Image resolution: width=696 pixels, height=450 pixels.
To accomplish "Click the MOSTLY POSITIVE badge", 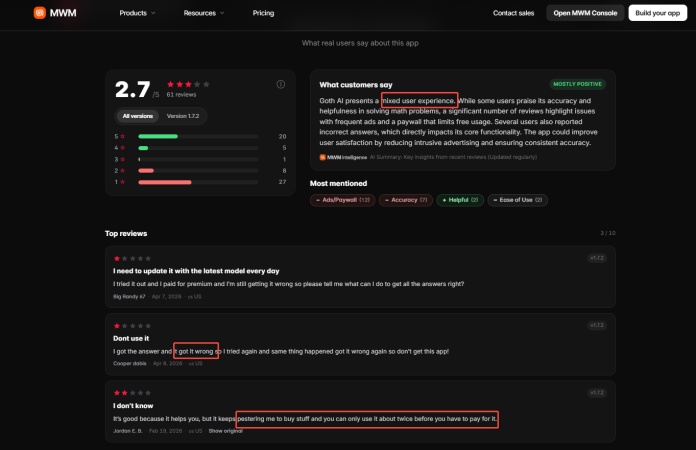I will [577, 84].
